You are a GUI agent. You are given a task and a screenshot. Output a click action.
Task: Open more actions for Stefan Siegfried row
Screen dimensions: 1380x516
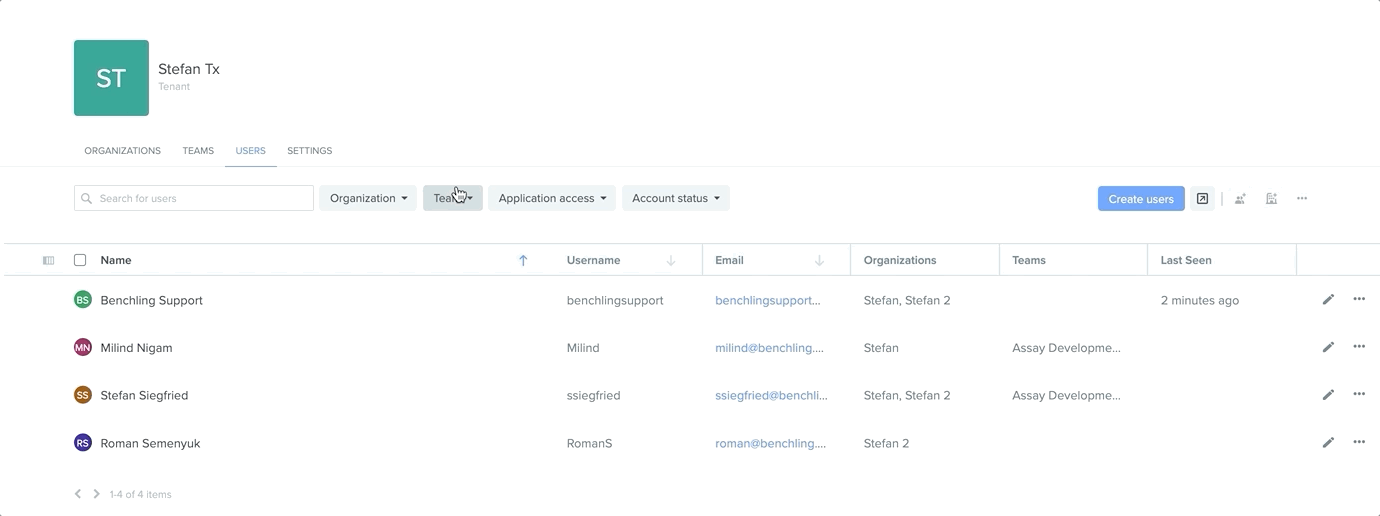(x=1359, y=394)
